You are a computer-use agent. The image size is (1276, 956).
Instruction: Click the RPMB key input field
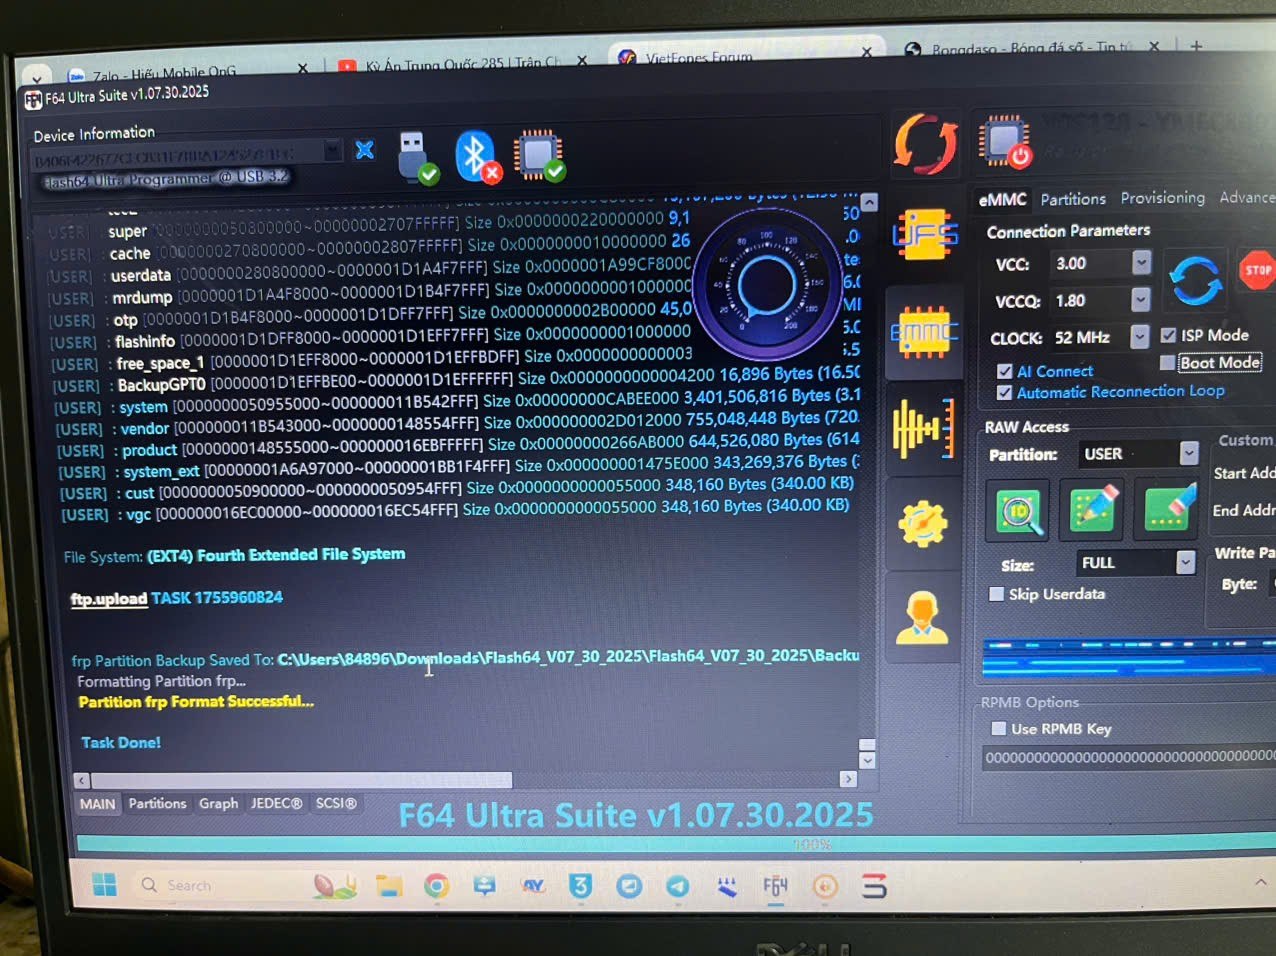(1129, 757)
